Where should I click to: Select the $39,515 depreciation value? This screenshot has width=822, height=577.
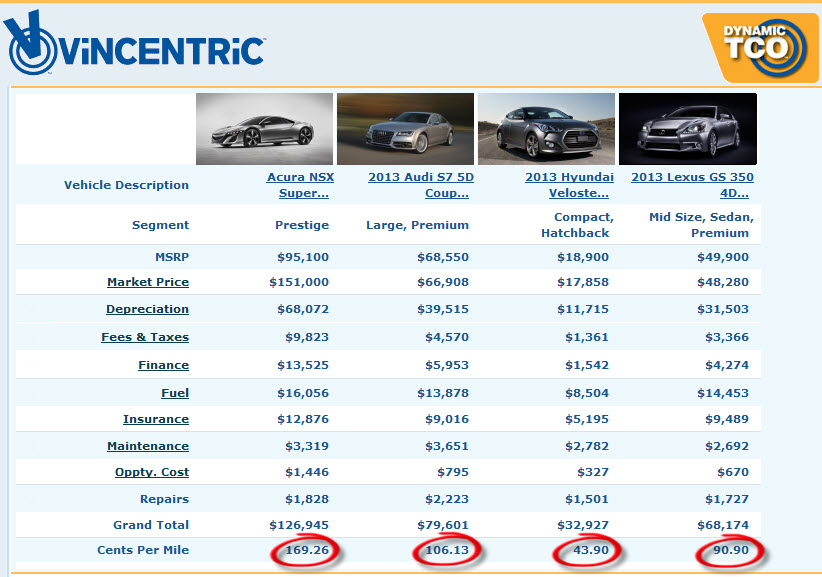point(443,309)
